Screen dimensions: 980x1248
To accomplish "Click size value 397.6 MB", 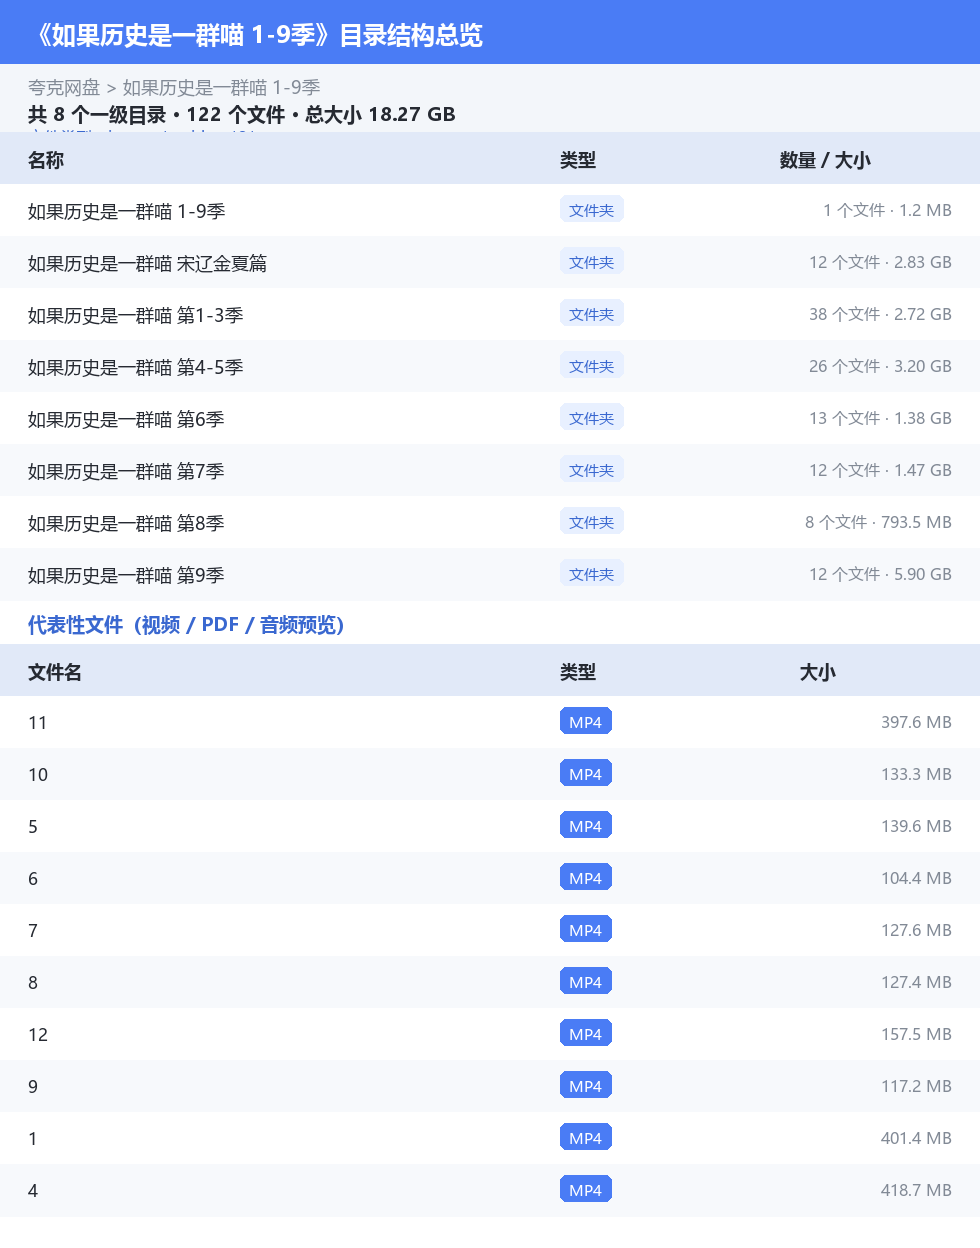I will pyautogui.click(x=916, y=722).
